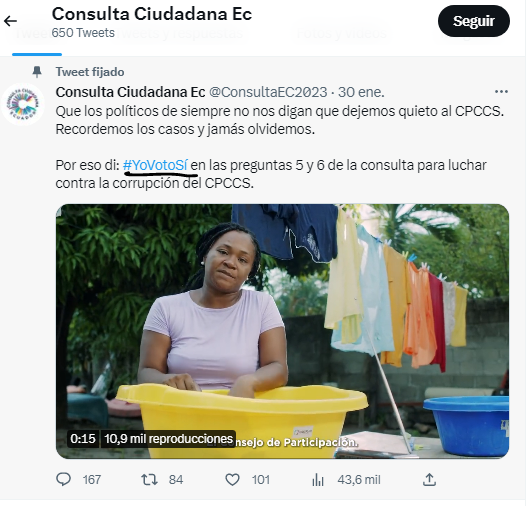527x506 pixels.
Task: Play the video of woman washing clothes
Action: [x=282, y=331]
